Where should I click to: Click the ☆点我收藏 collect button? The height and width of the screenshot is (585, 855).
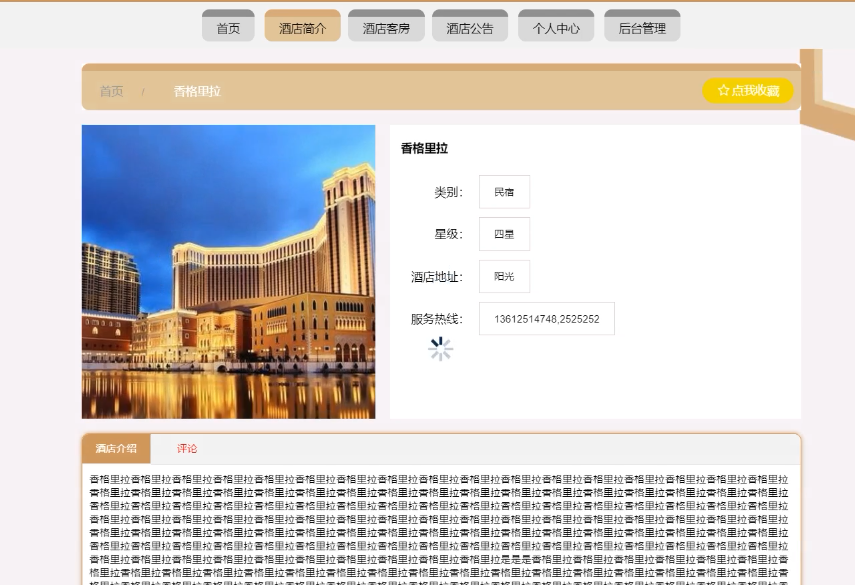pyautogui.click(x=748, y=90)
